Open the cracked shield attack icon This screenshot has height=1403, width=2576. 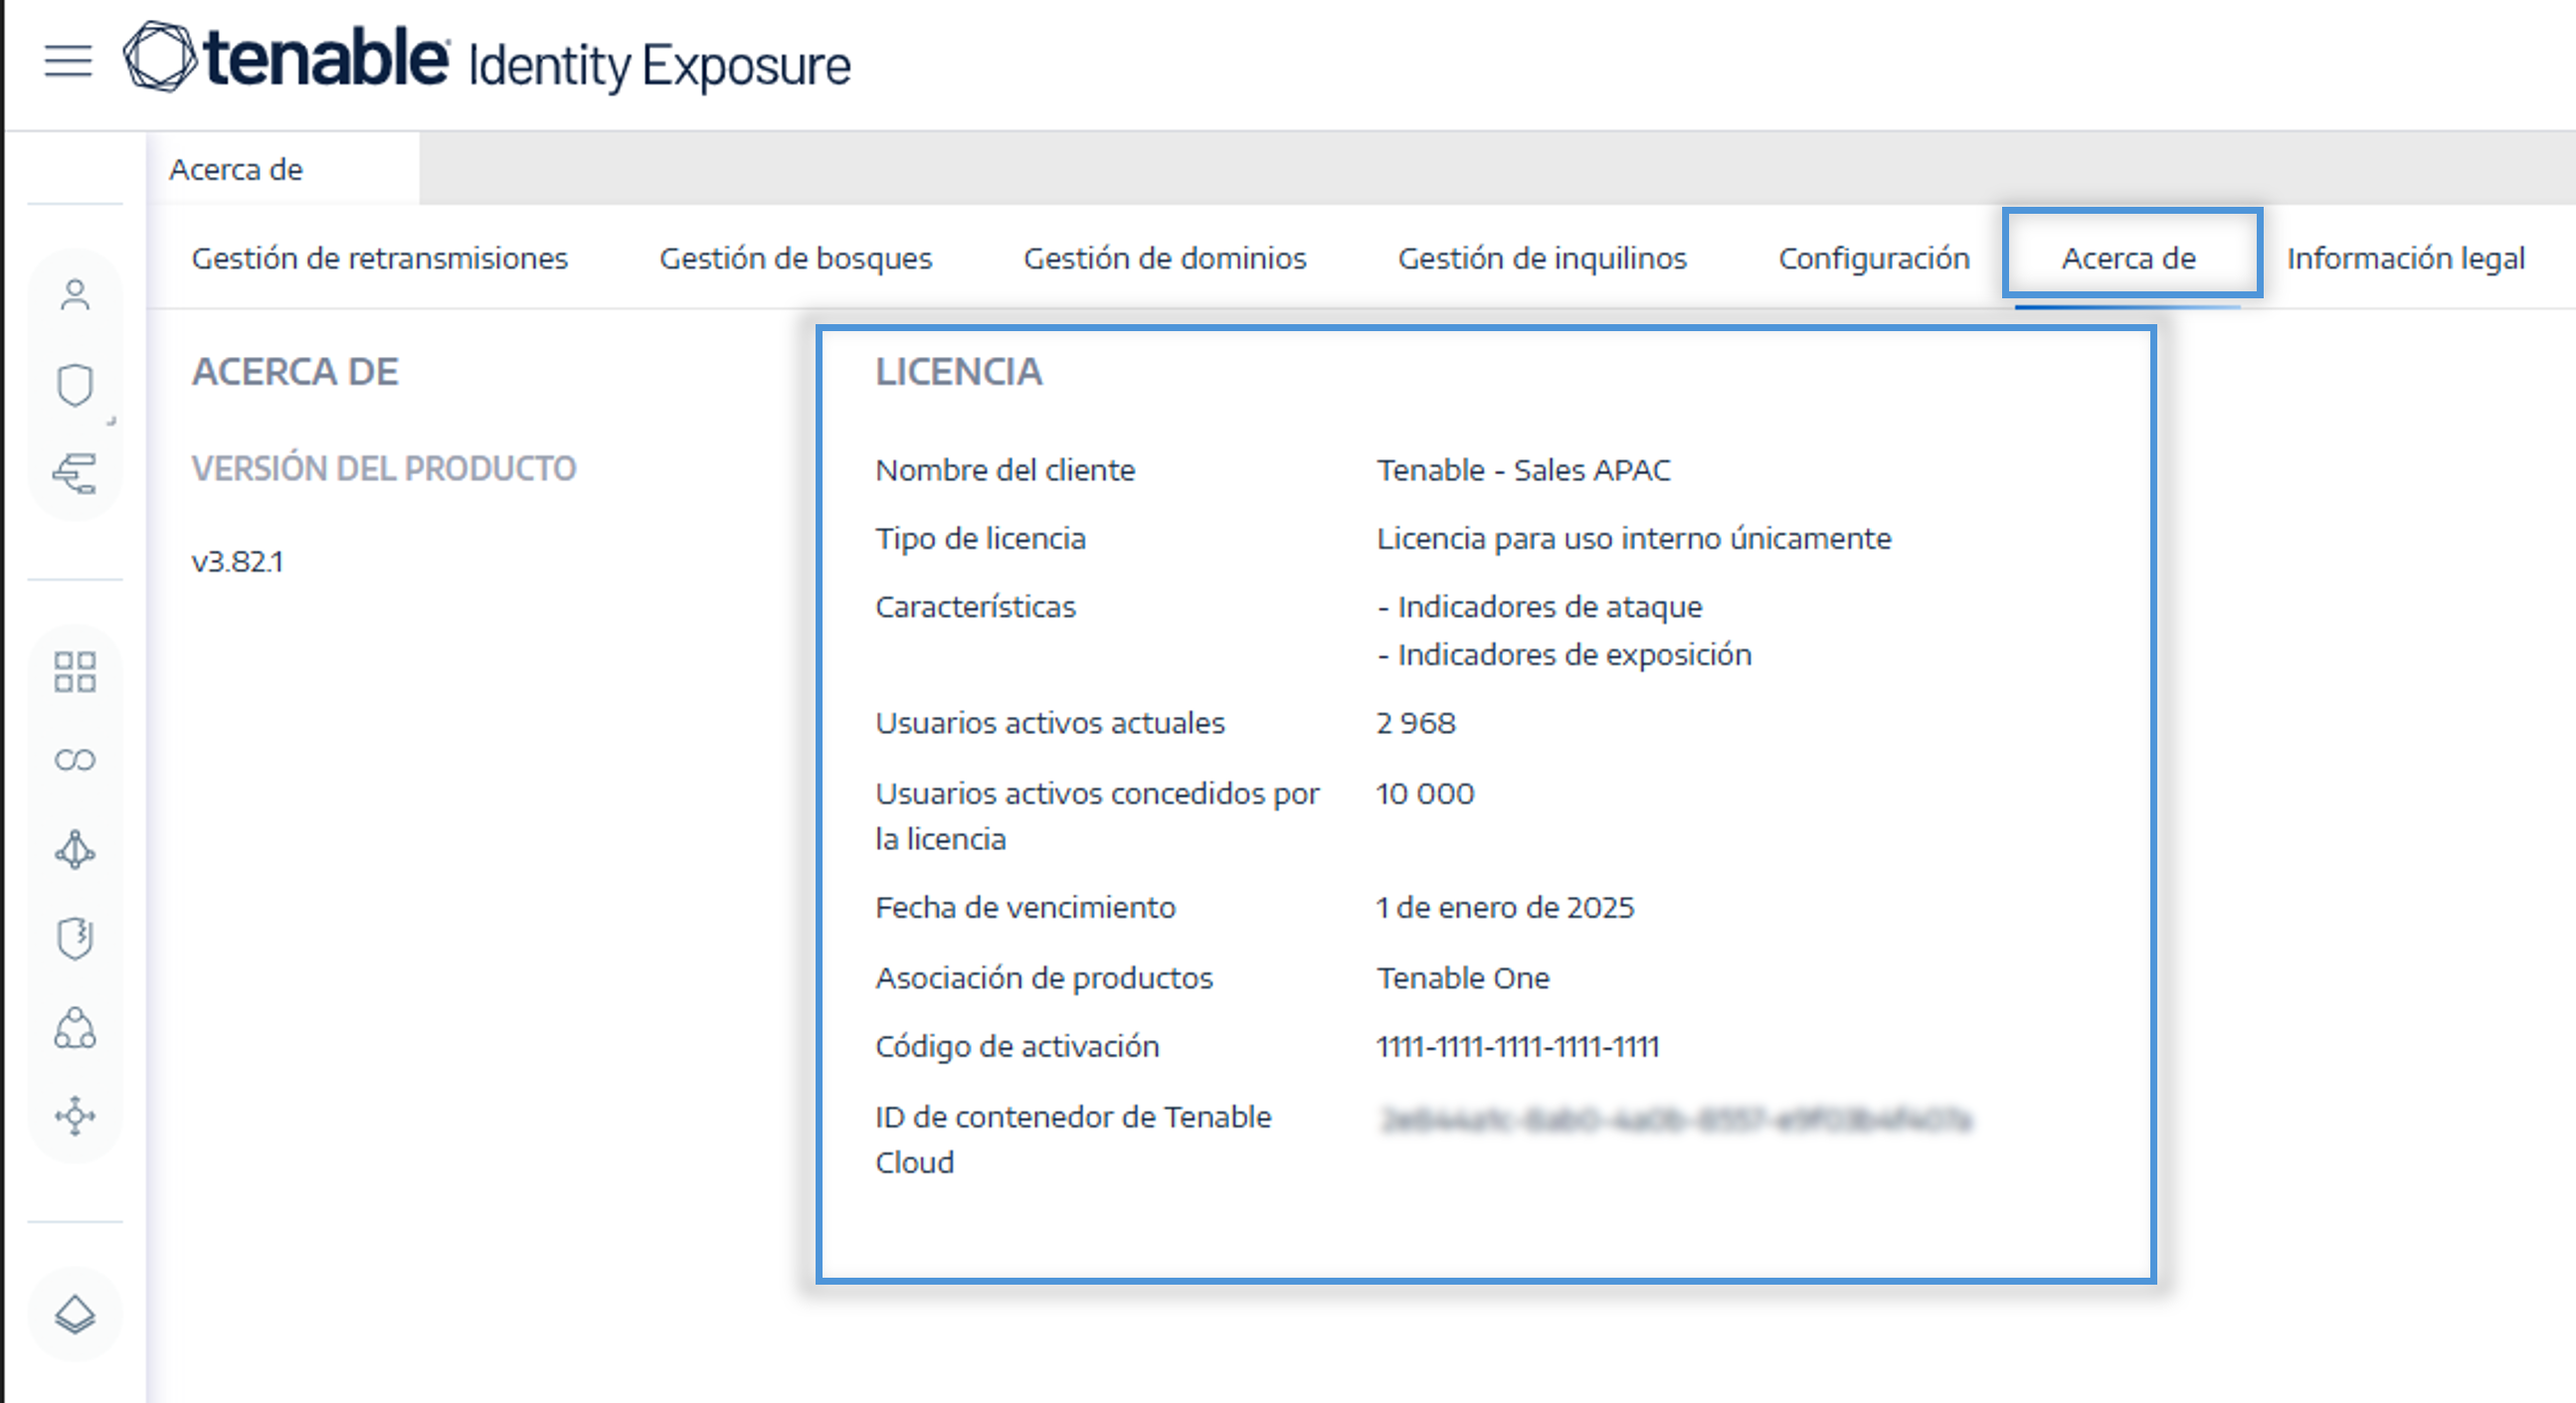(x=75, y=938)
